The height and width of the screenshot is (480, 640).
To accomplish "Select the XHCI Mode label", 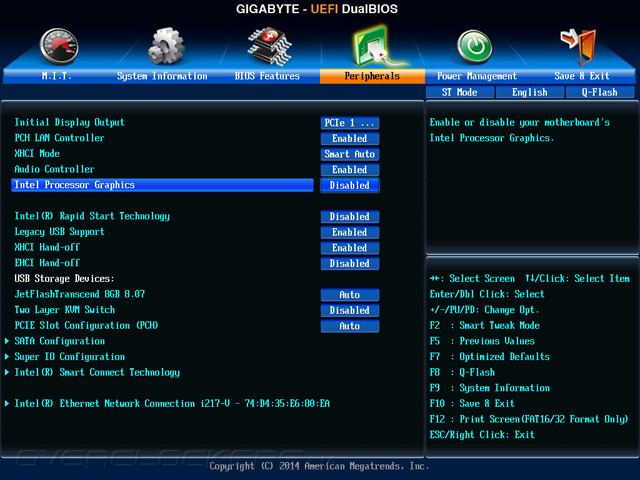I will (37, 153).
